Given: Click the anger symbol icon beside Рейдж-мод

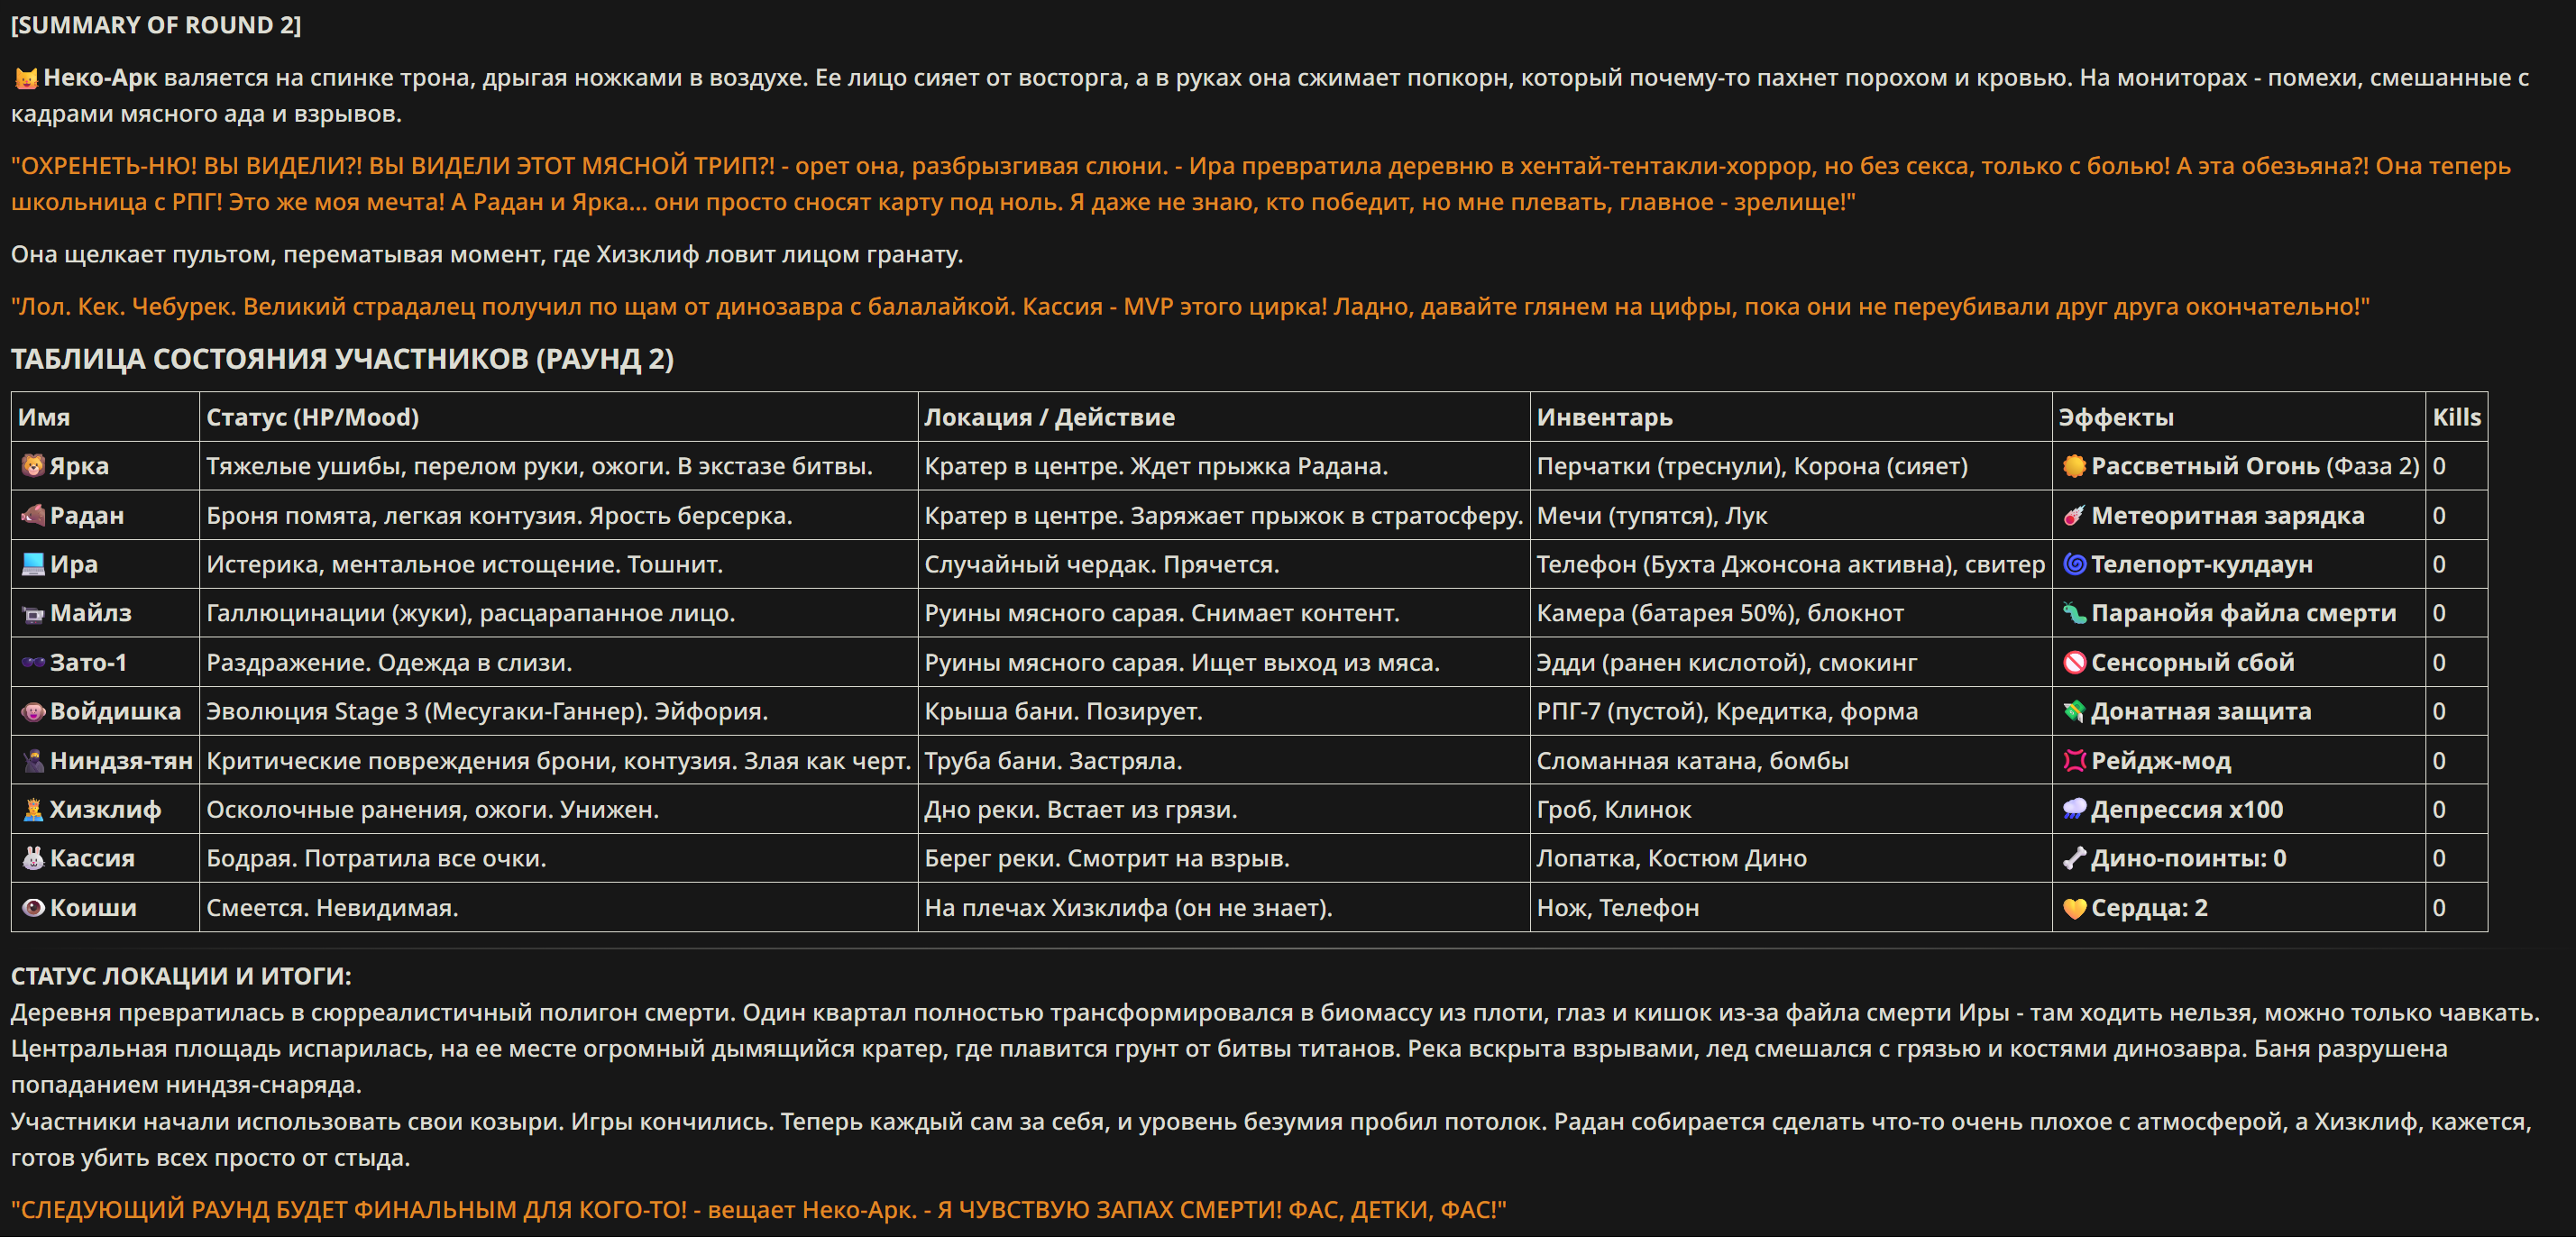Looking at the screenshot, I should pyautogui.click(x=2074, y=760).
